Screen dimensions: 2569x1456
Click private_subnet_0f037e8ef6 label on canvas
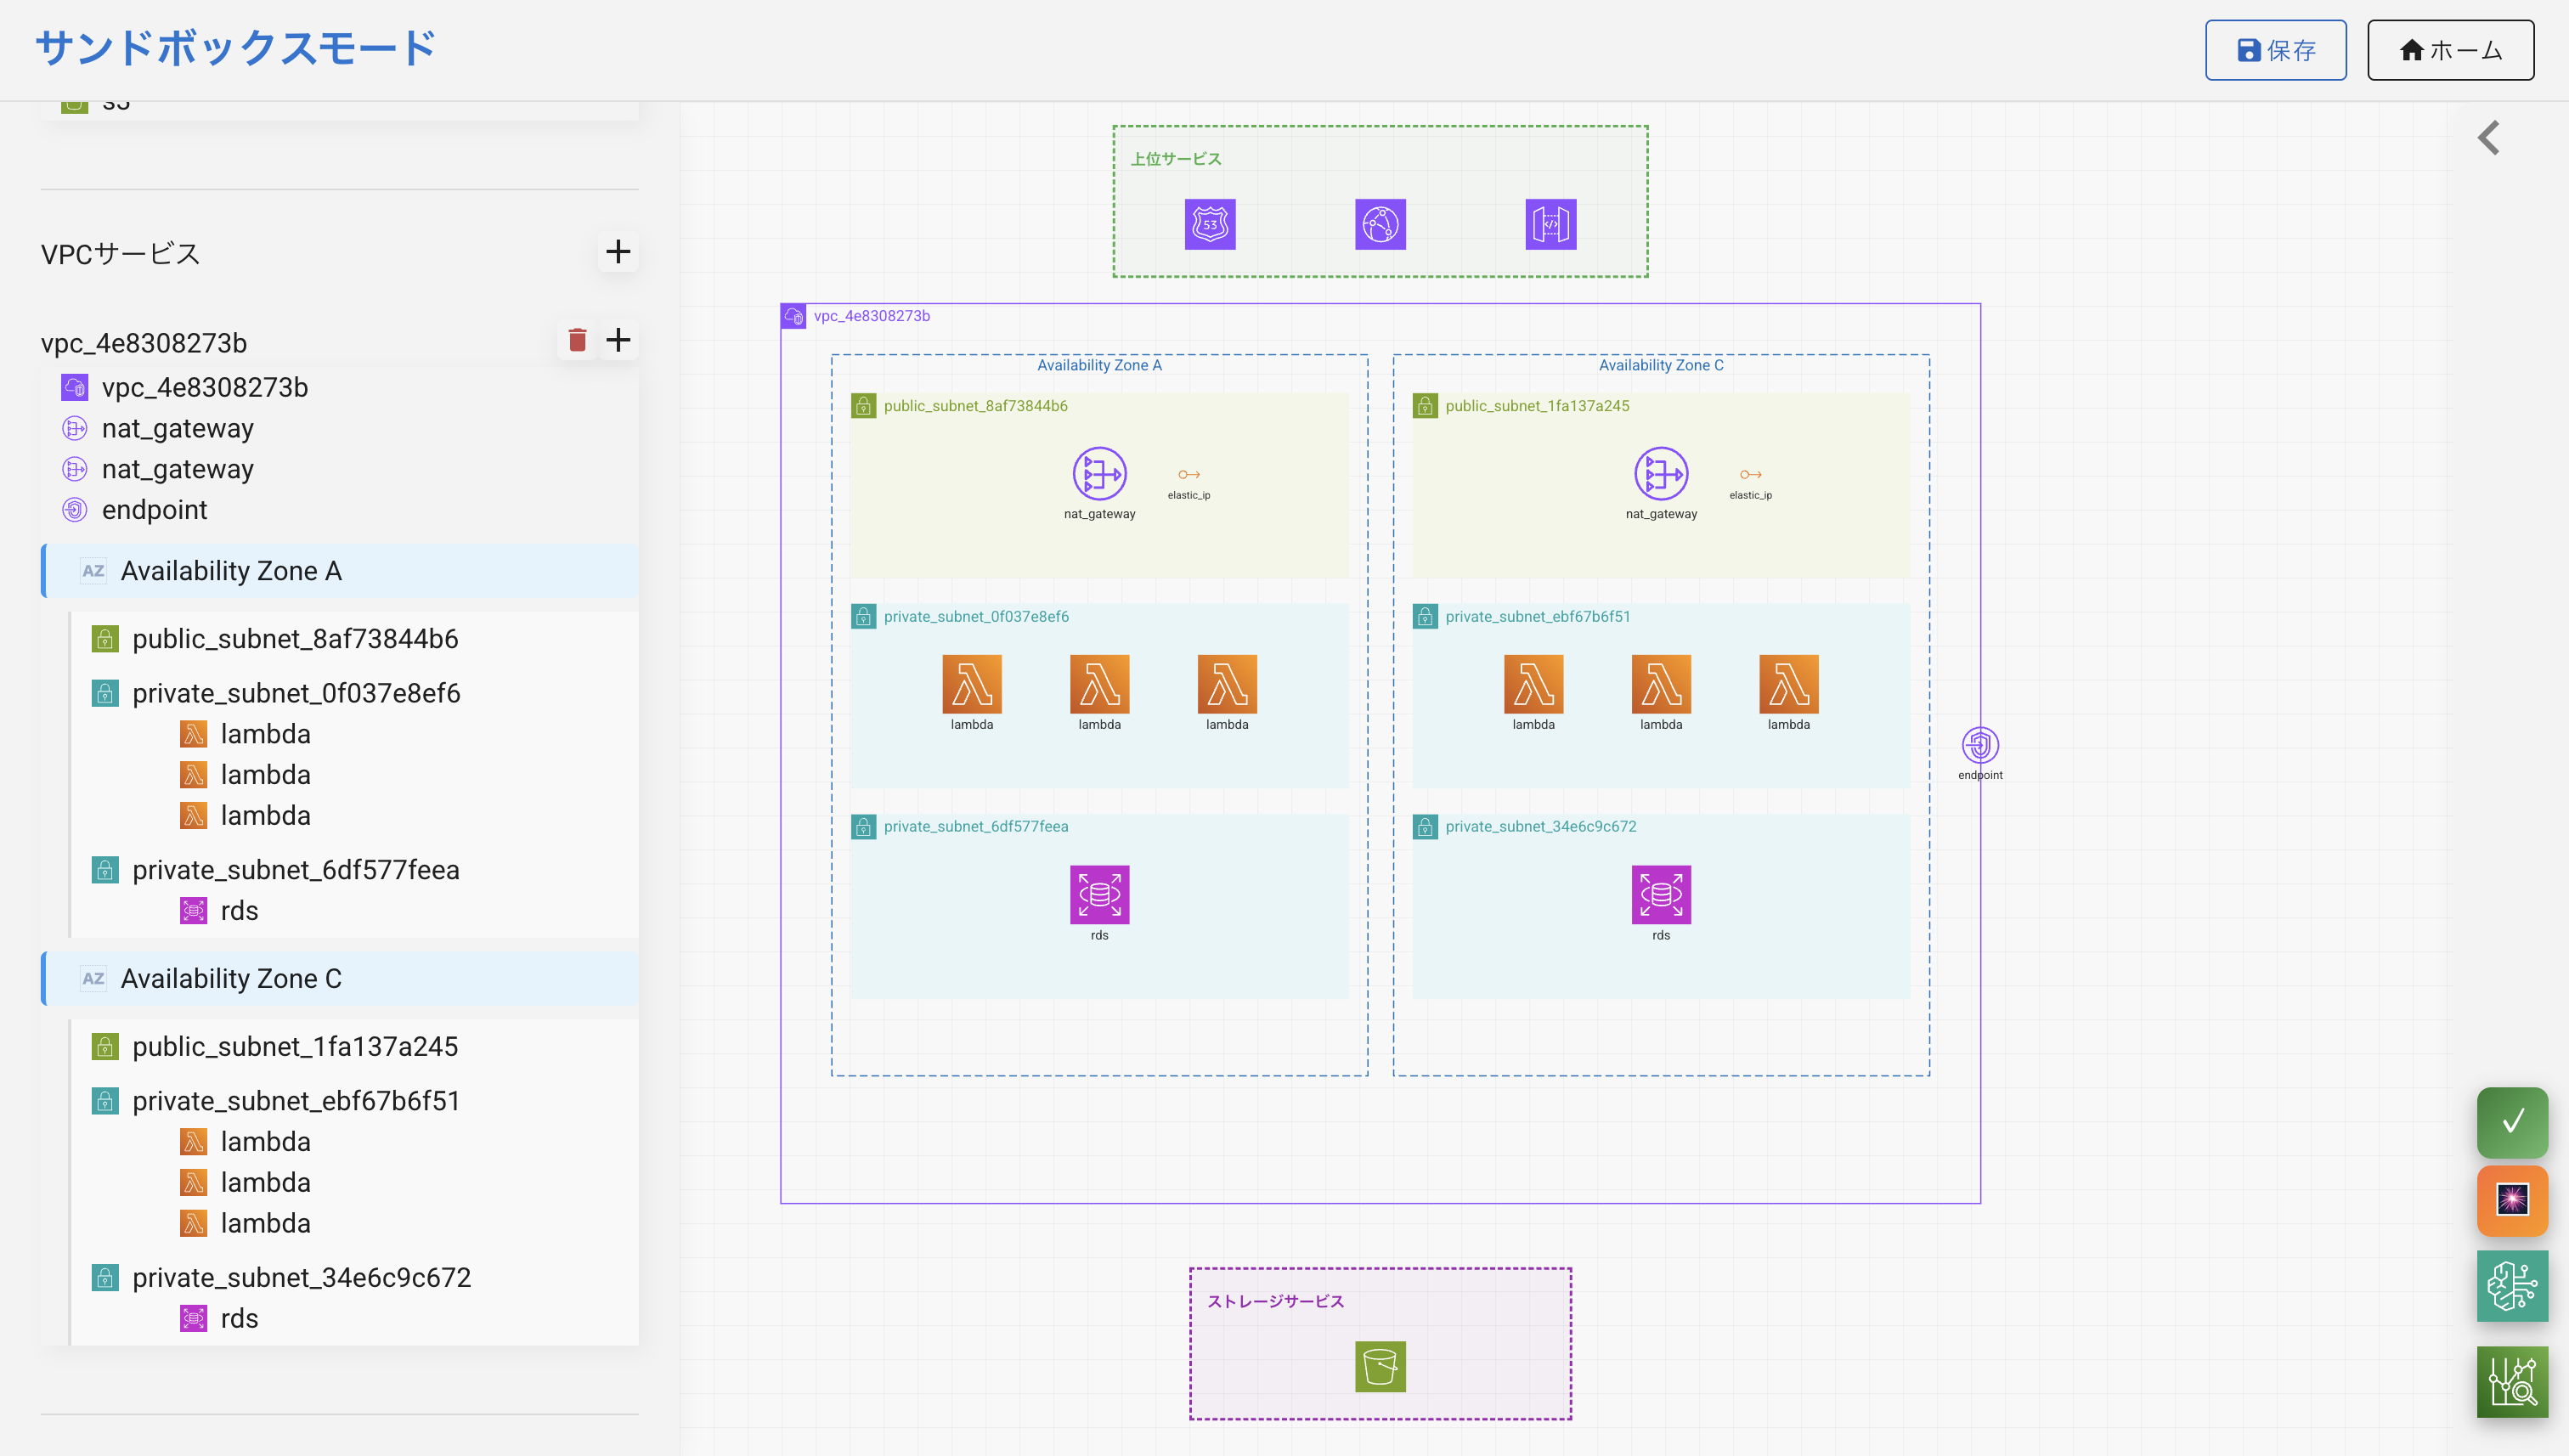pos(976,617)
